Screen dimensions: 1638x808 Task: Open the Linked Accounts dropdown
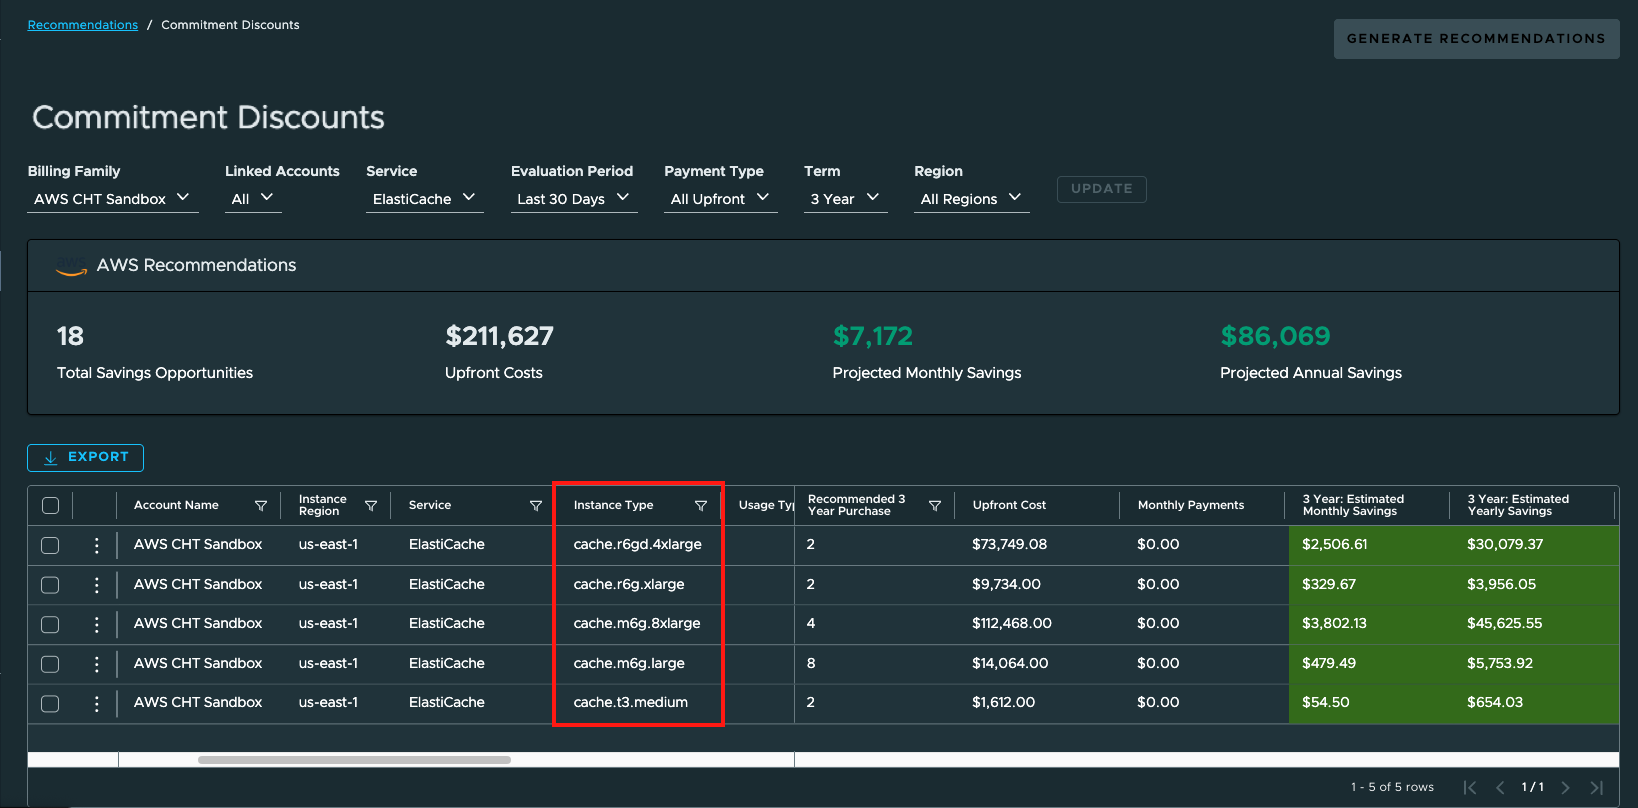(253, 199)
